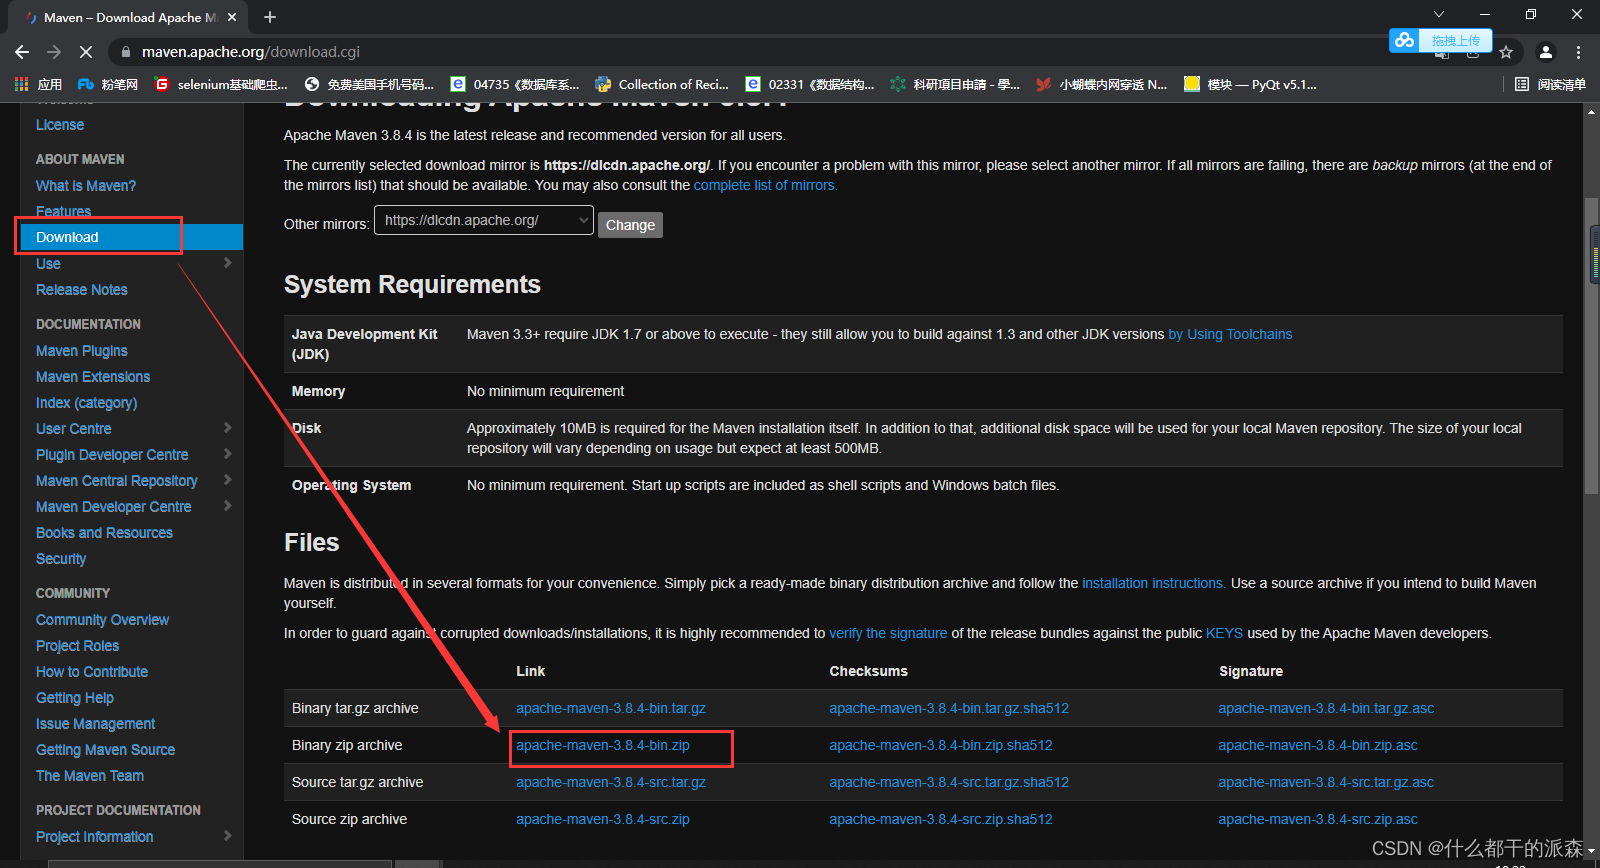Open Features in the sidebar
The image size is (1600, 868).
point(63,212)
